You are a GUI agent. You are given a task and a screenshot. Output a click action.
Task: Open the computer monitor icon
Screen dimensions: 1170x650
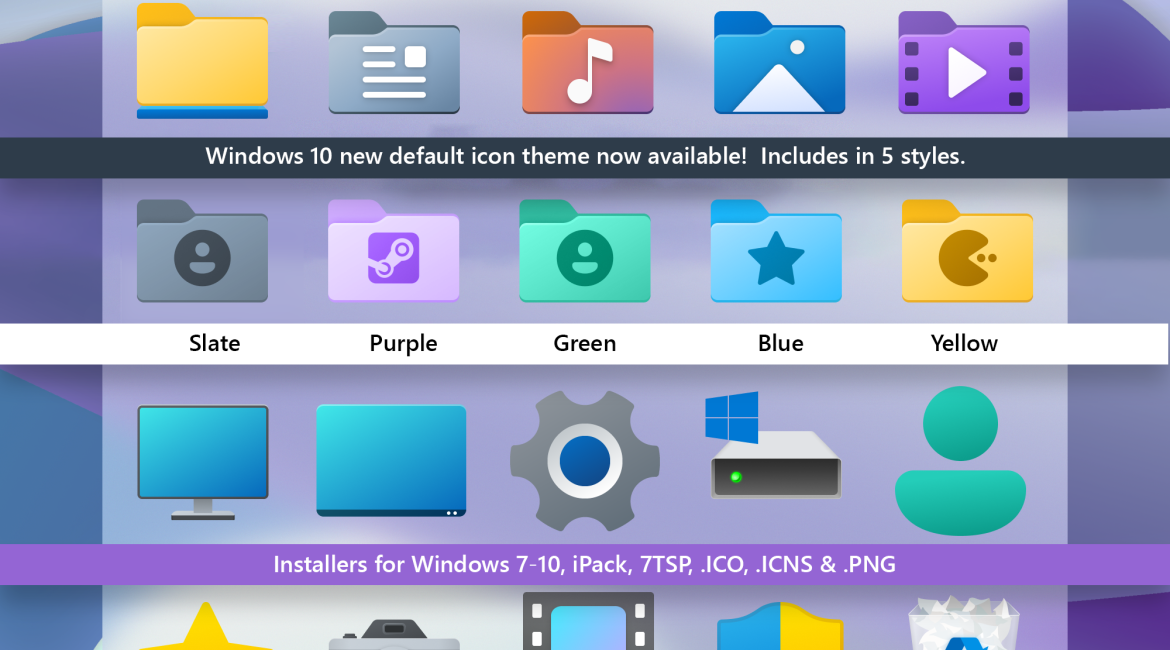[x=202, y=463]
